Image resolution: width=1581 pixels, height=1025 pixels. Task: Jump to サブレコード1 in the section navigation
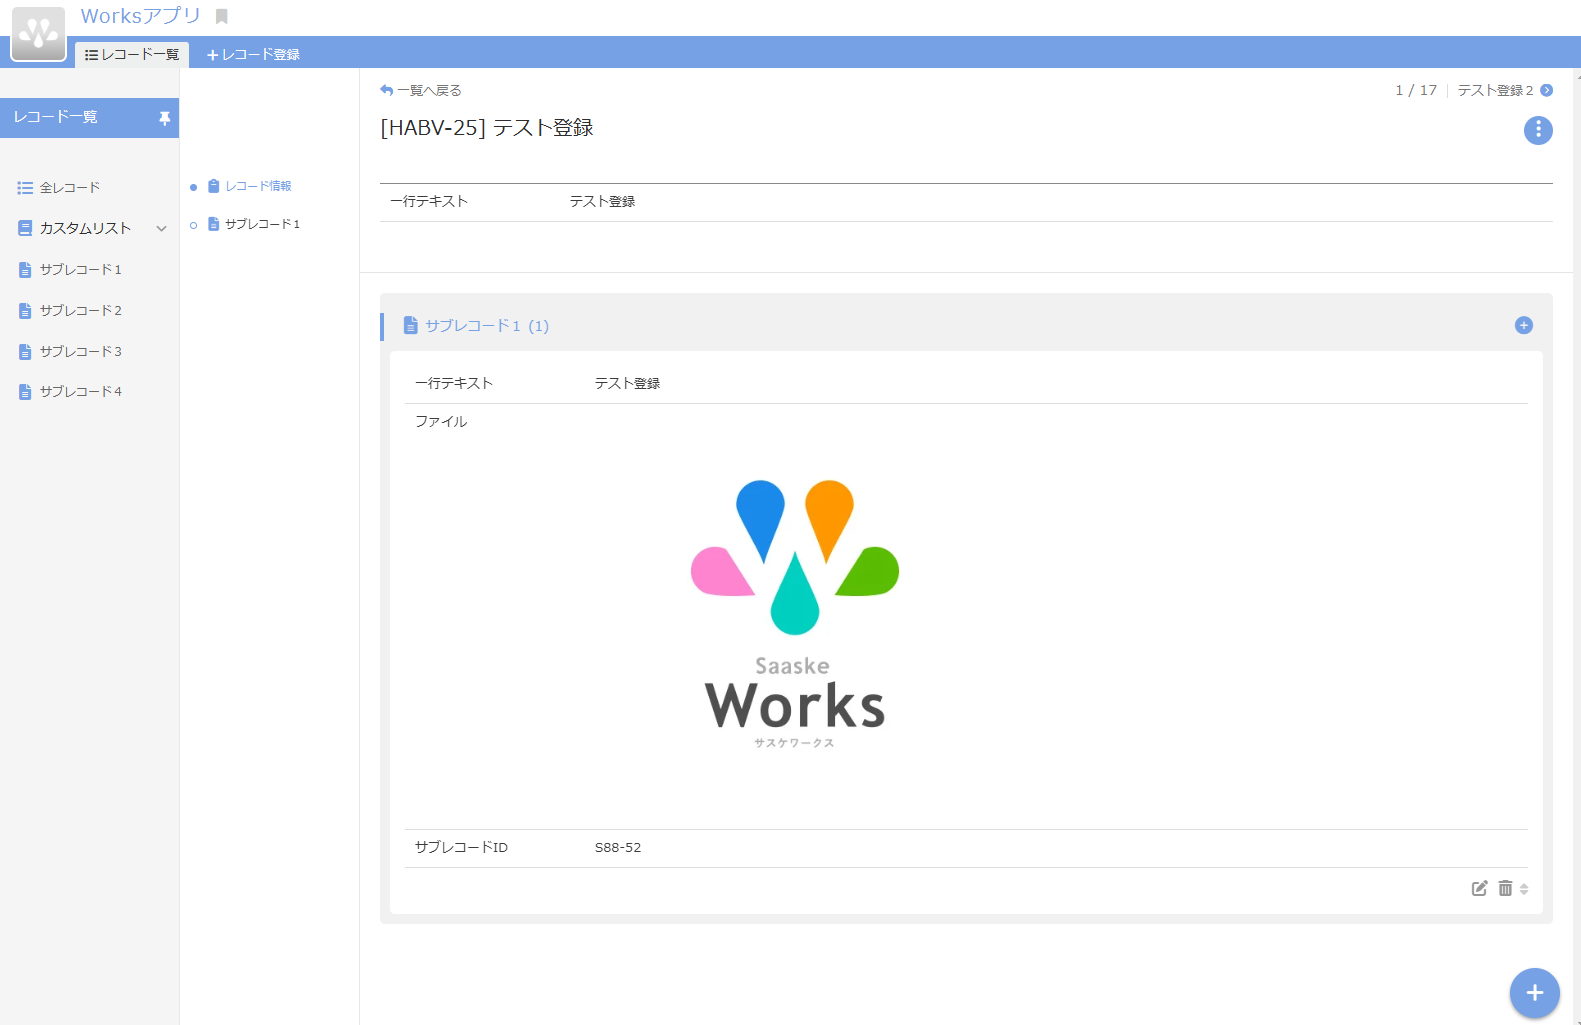coord(254,224)
